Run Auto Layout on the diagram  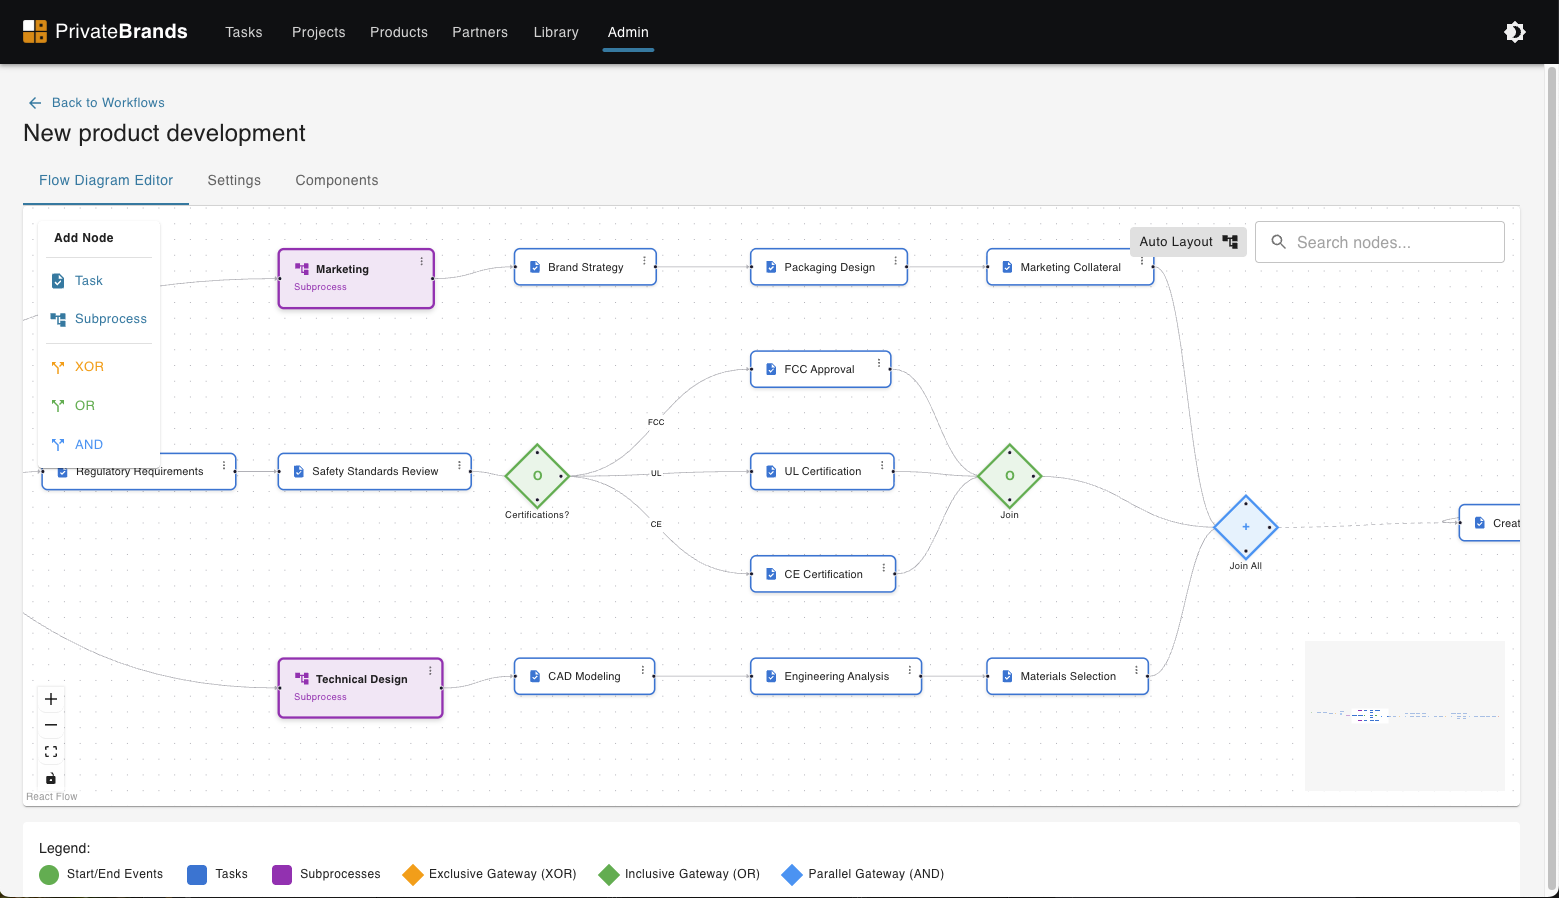[x=1186, y=241]
